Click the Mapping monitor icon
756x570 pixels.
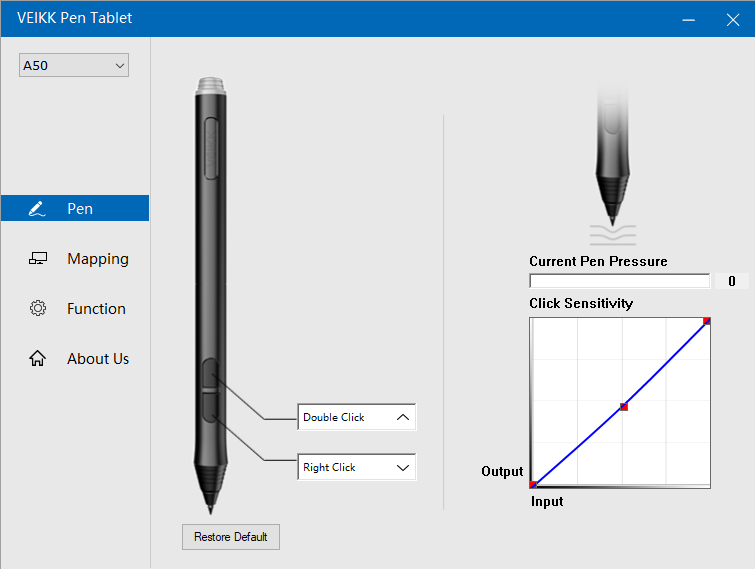click(38, 259)
